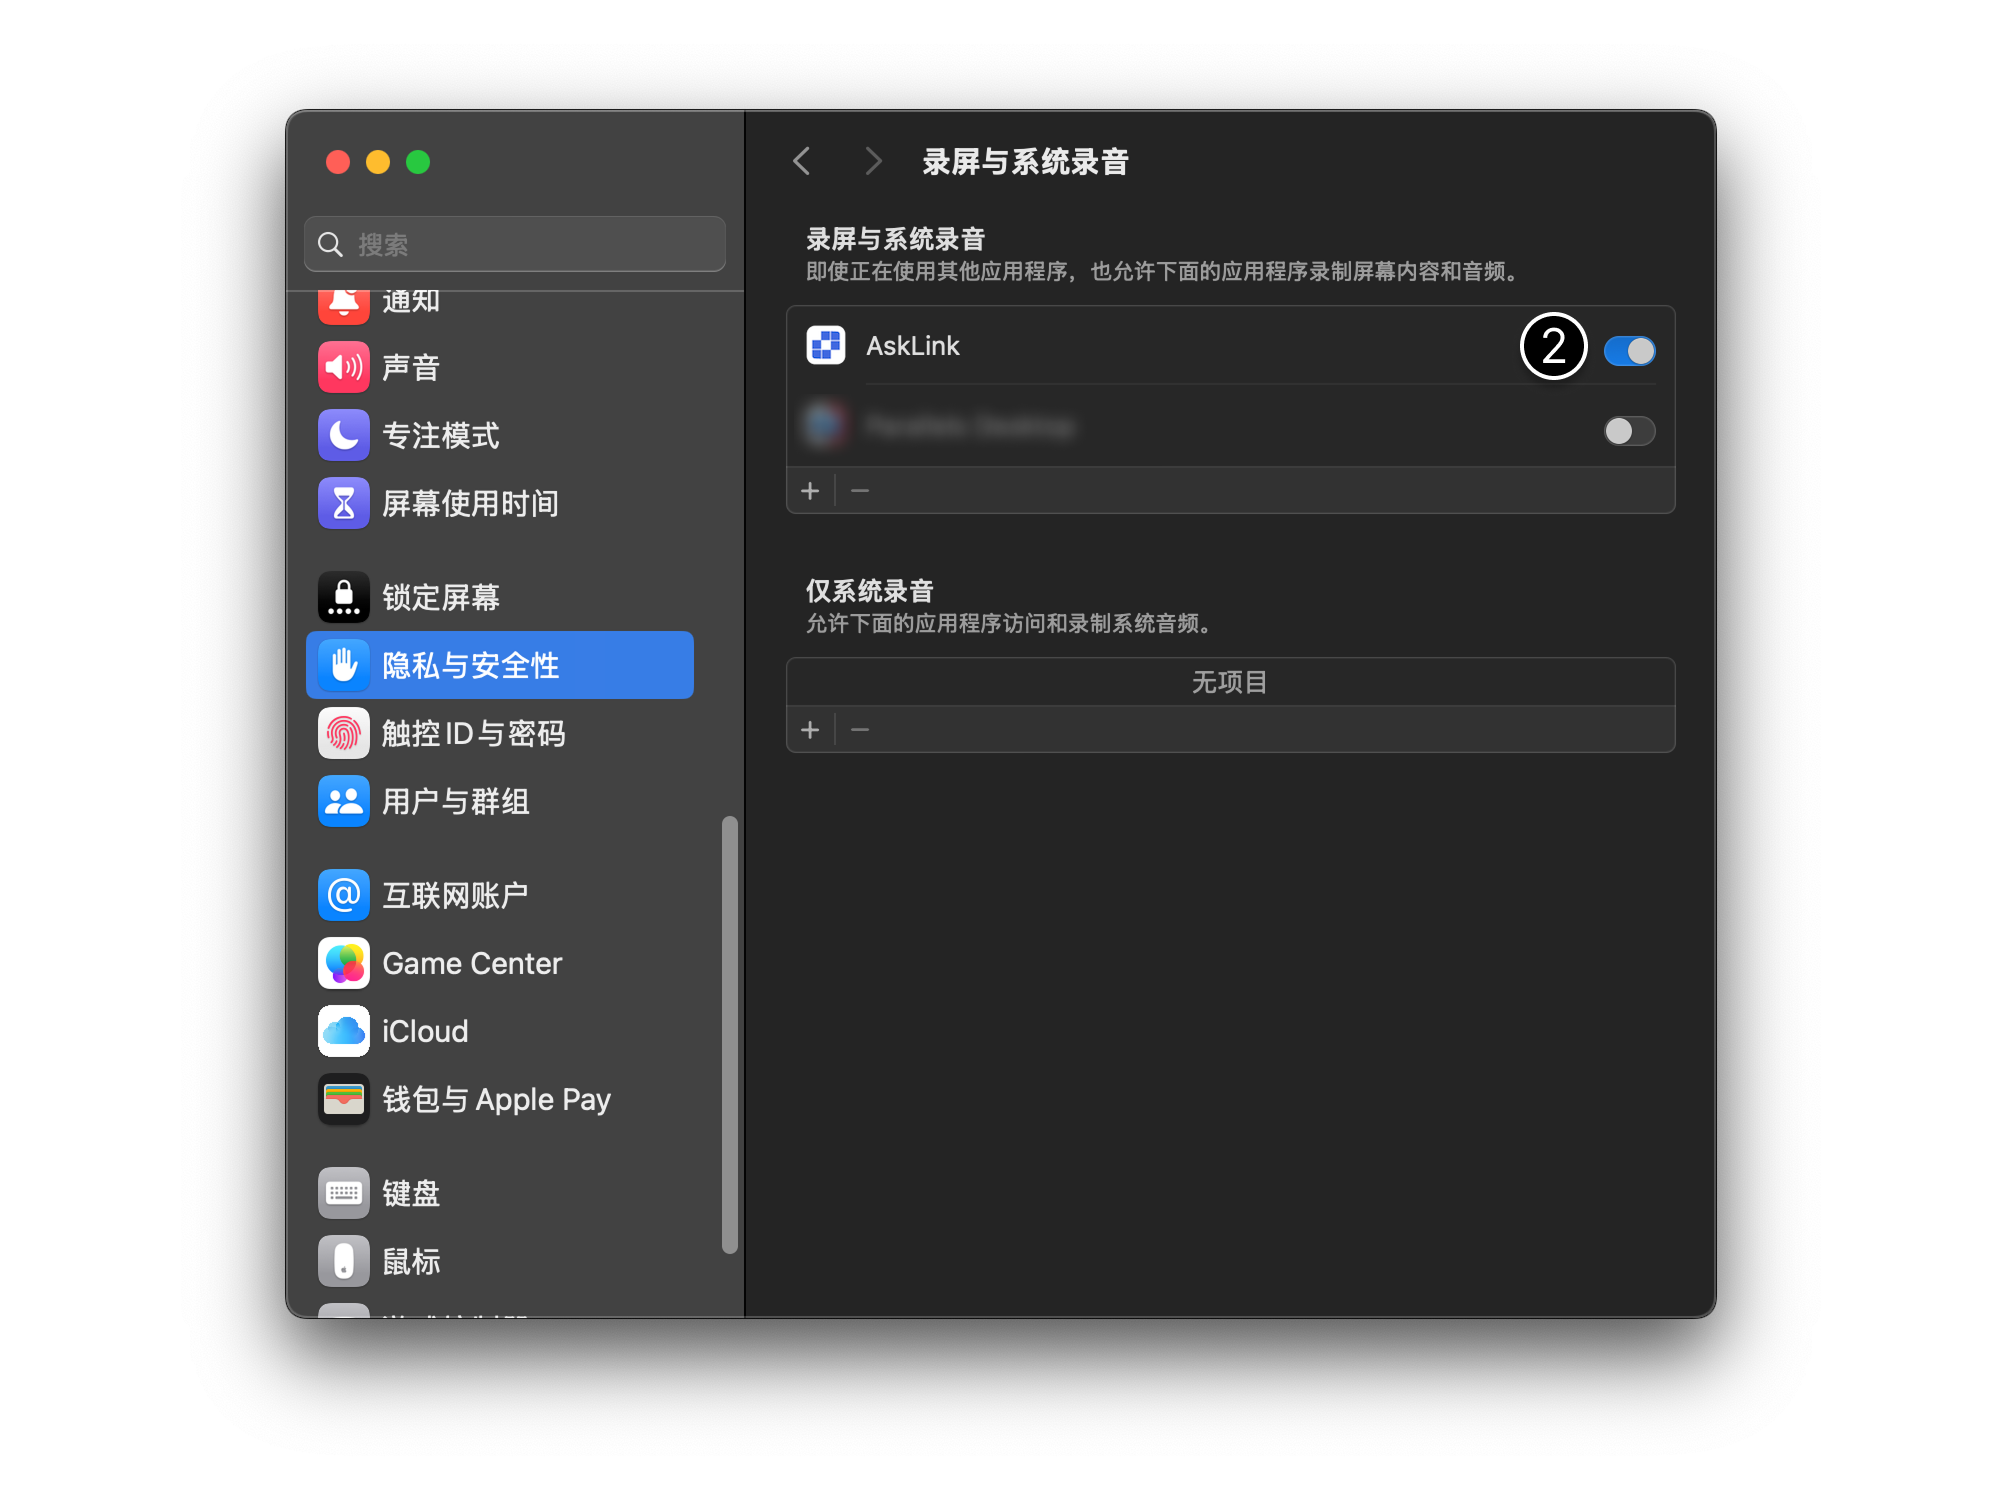This screenshot has height=1500, width=2000.
Task: Open iCloud settings from sidebar
Action: (424, 1031)
